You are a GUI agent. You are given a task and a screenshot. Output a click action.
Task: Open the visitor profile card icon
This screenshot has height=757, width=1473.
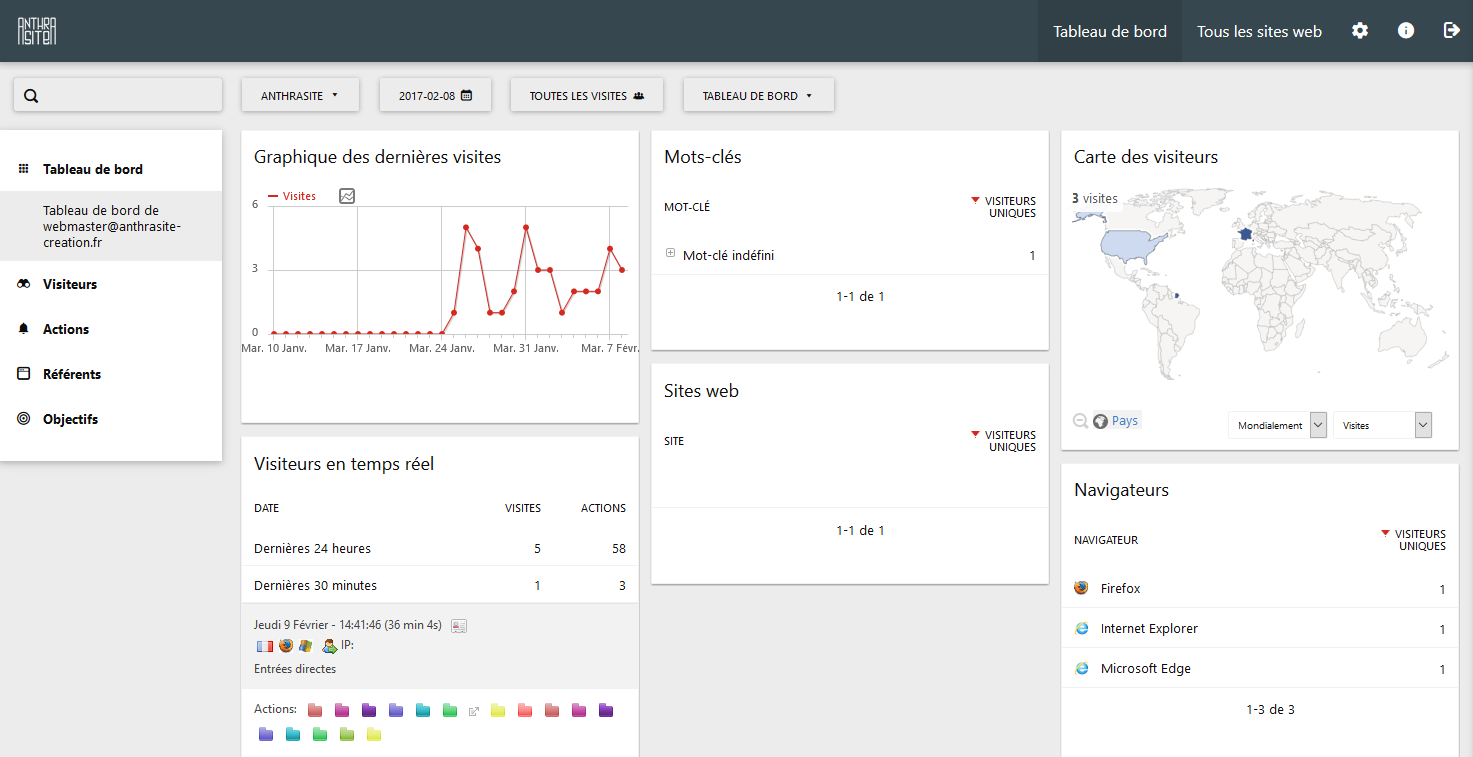point(459,626)
